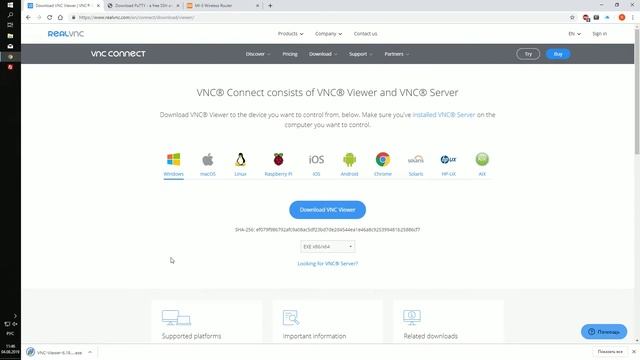The image size is (640, 360).
Task: Open the EXE x86/x64 format dropdown
Action: 328,247
